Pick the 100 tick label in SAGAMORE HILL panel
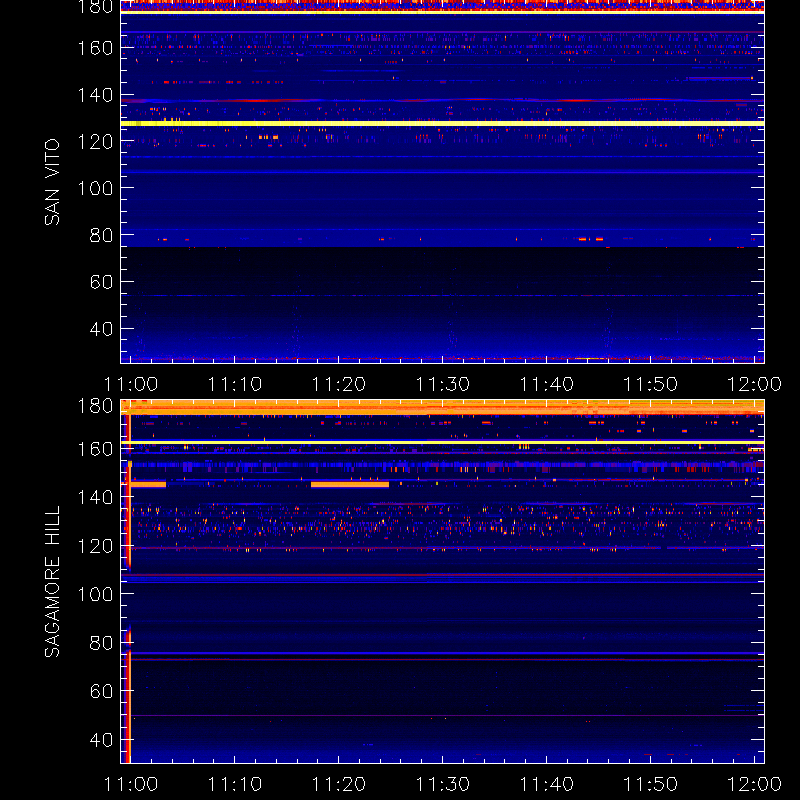 pyautogui.click(x=95, y=594)
